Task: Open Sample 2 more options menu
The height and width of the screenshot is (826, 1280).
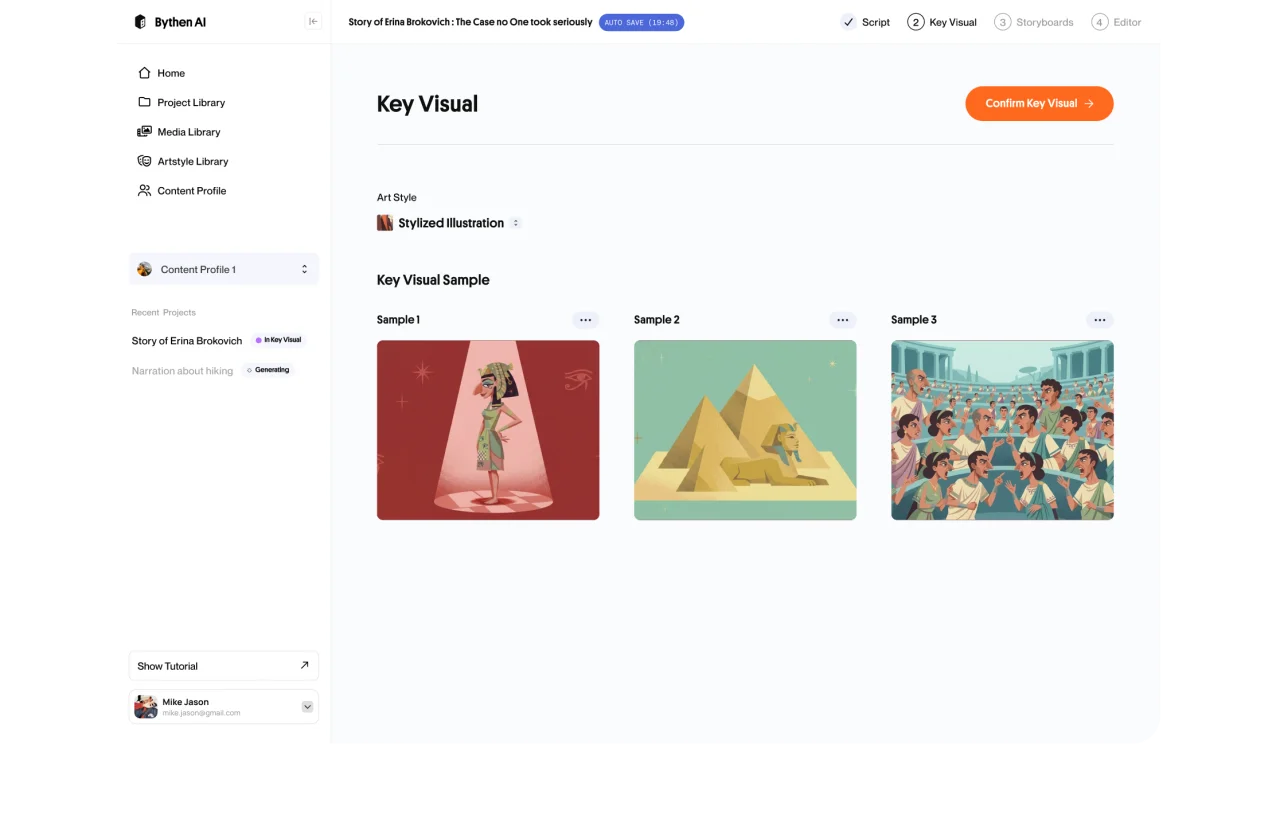Action: tap(843, 320)
